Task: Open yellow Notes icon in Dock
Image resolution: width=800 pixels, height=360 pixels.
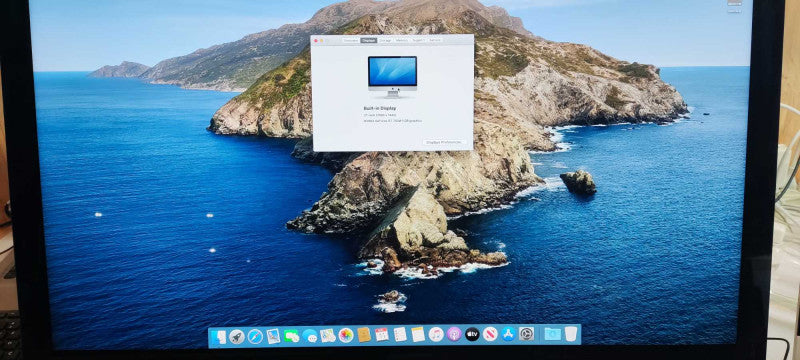Action: [418, 335]
